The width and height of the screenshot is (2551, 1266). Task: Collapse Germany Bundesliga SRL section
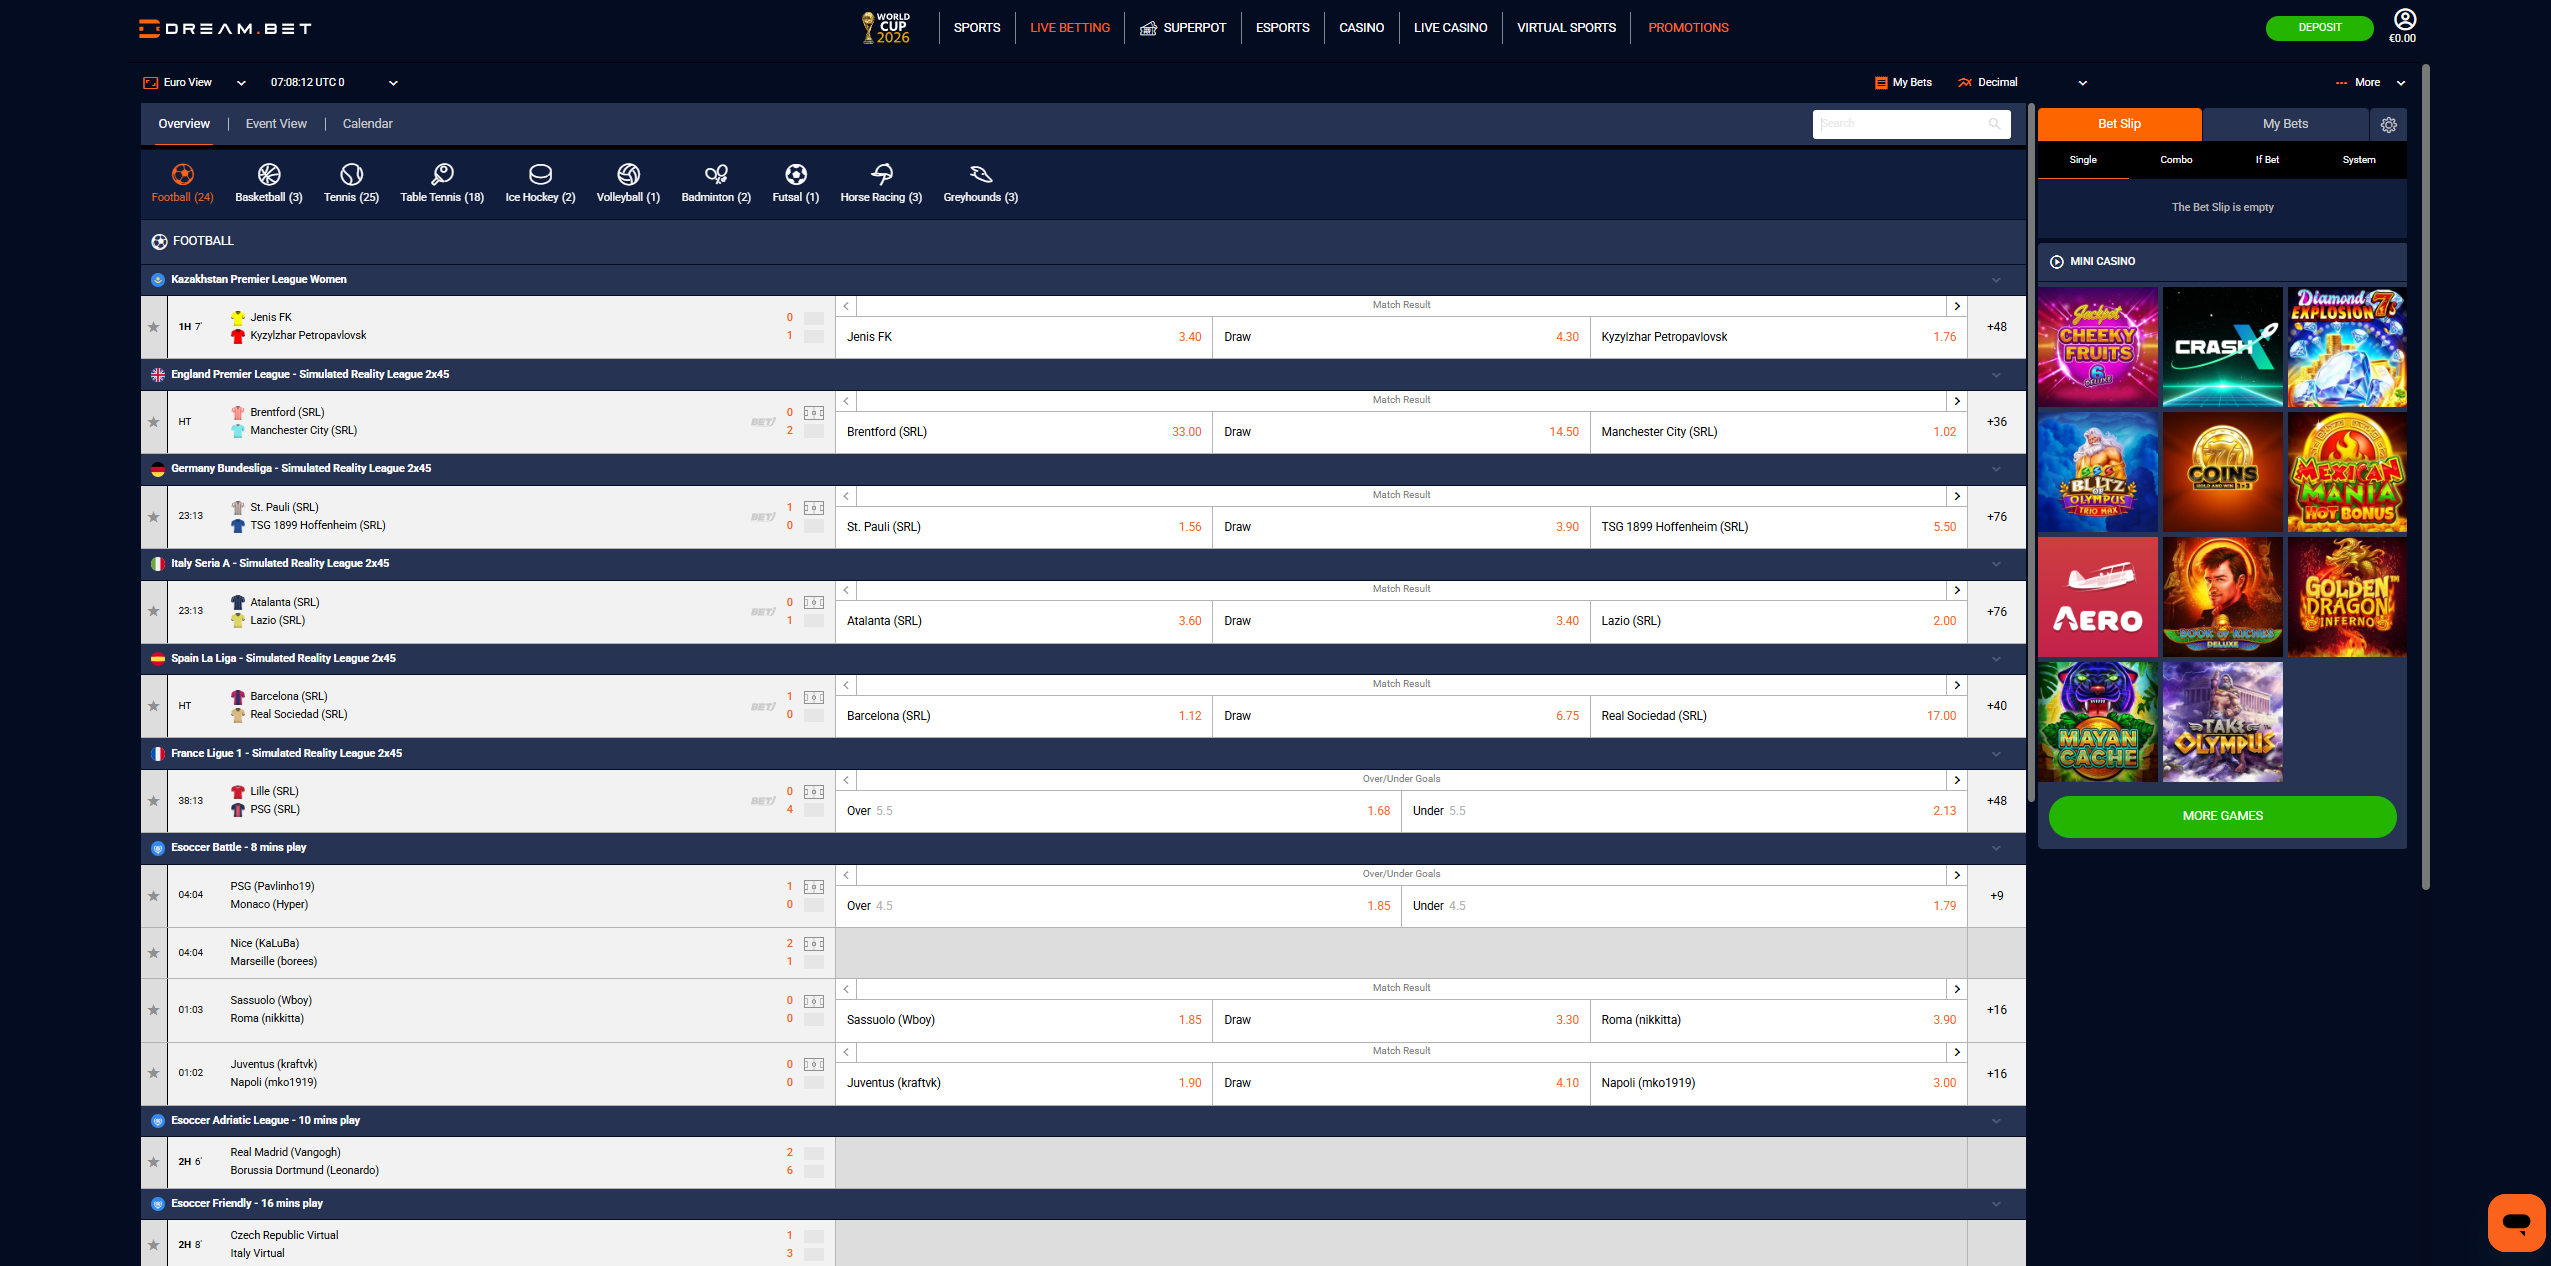1996,469
